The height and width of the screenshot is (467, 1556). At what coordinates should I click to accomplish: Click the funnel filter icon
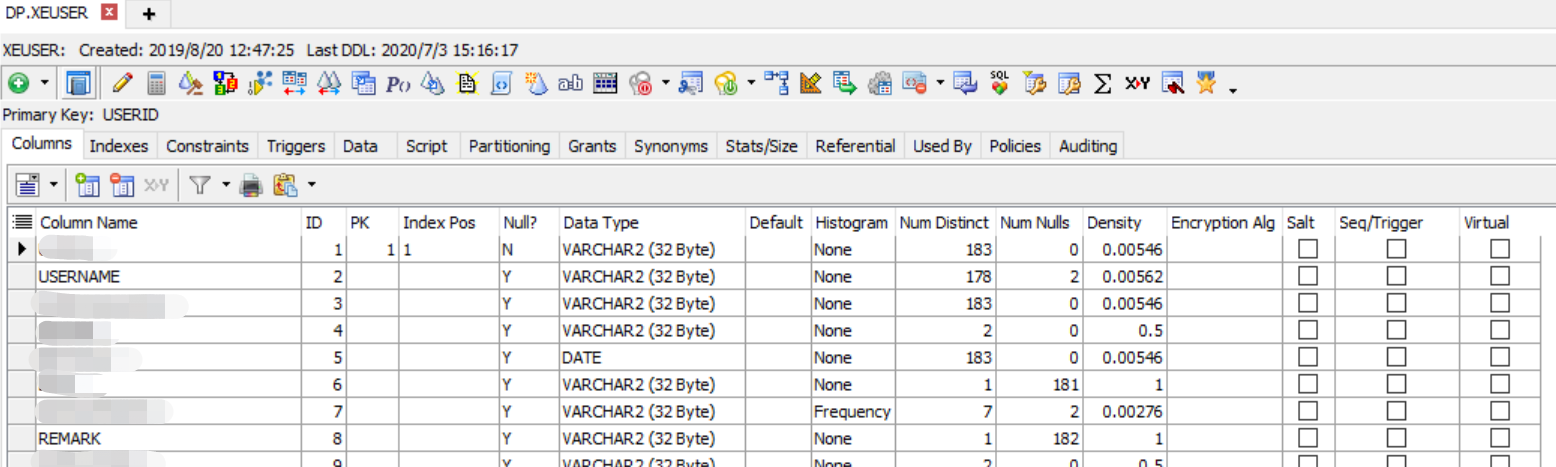tap(199, 184)
